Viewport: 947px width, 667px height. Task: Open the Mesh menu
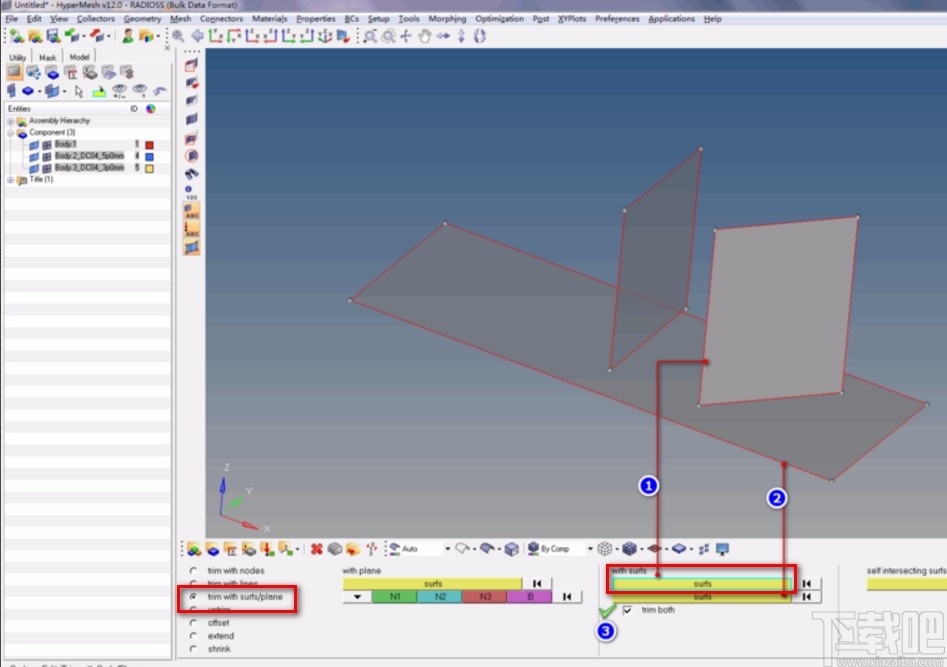coord(181,19)
